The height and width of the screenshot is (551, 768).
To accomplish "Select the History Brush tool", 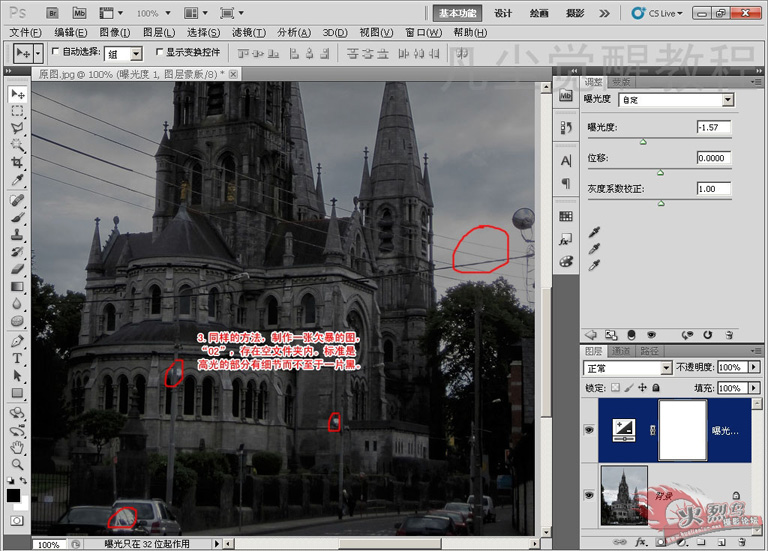I will click(x=18, y=251).
